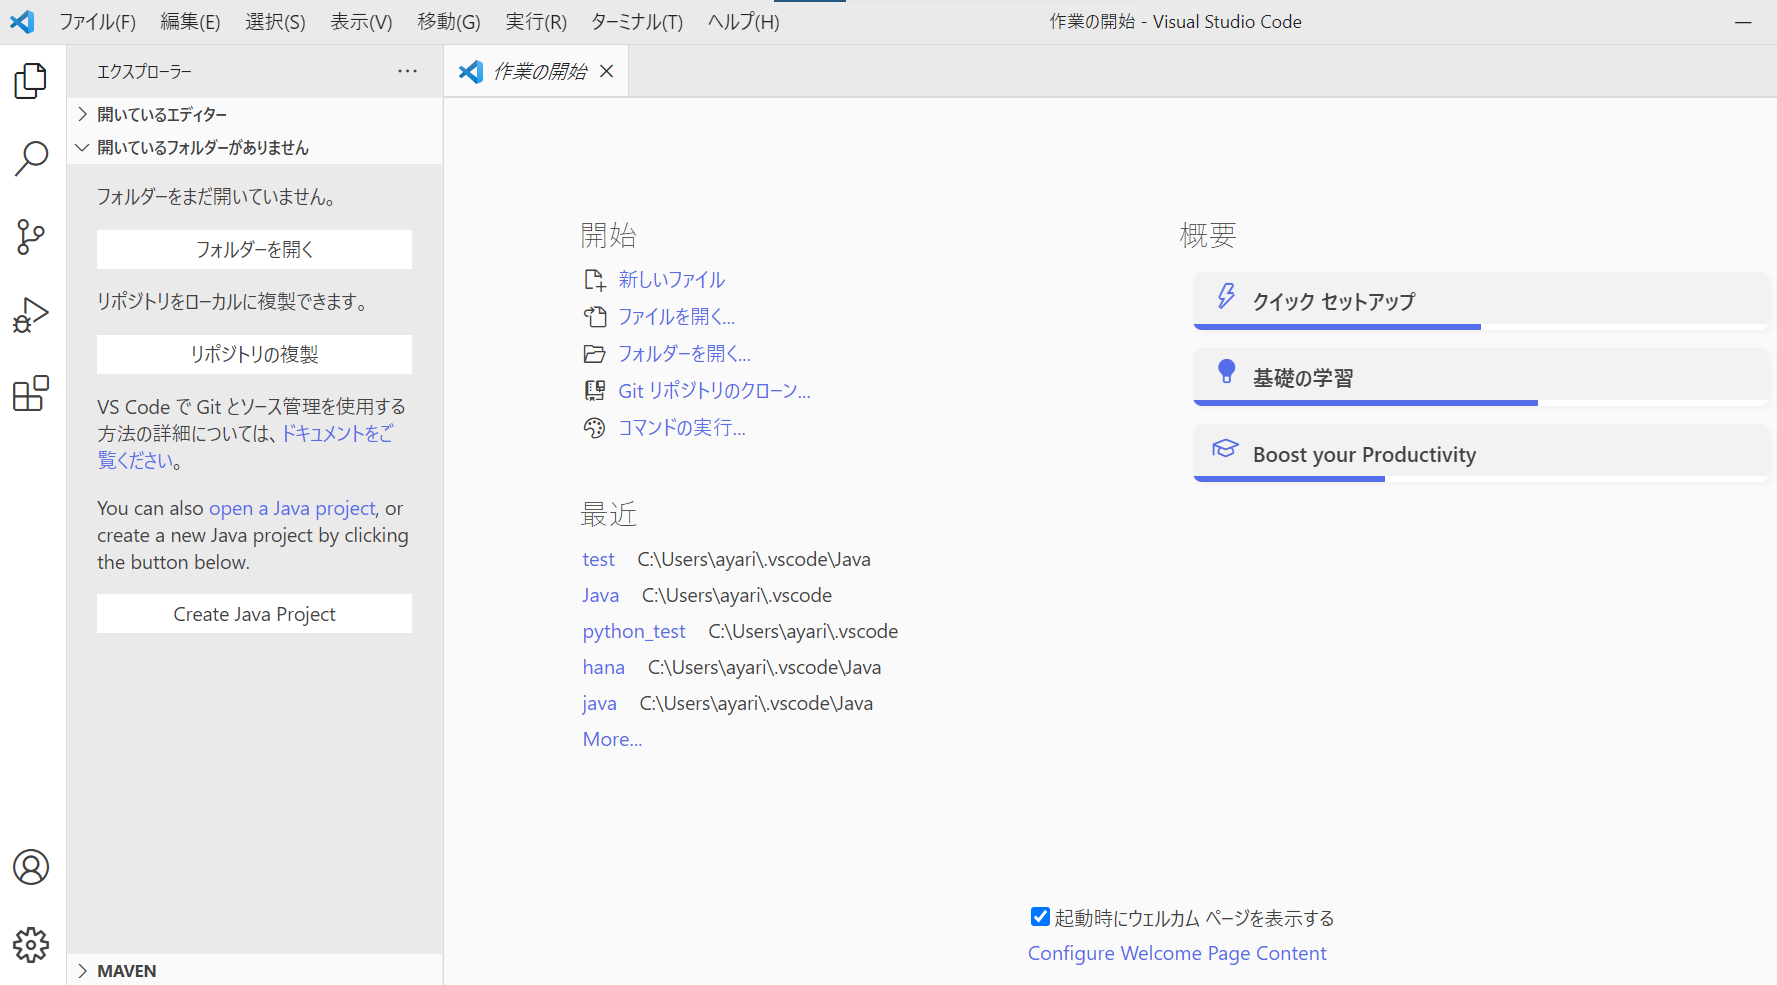Open the クイック セットアップ walkthrough card
The width and height of the screenshot is (1777, 985).
click(x=1481, y=301)
